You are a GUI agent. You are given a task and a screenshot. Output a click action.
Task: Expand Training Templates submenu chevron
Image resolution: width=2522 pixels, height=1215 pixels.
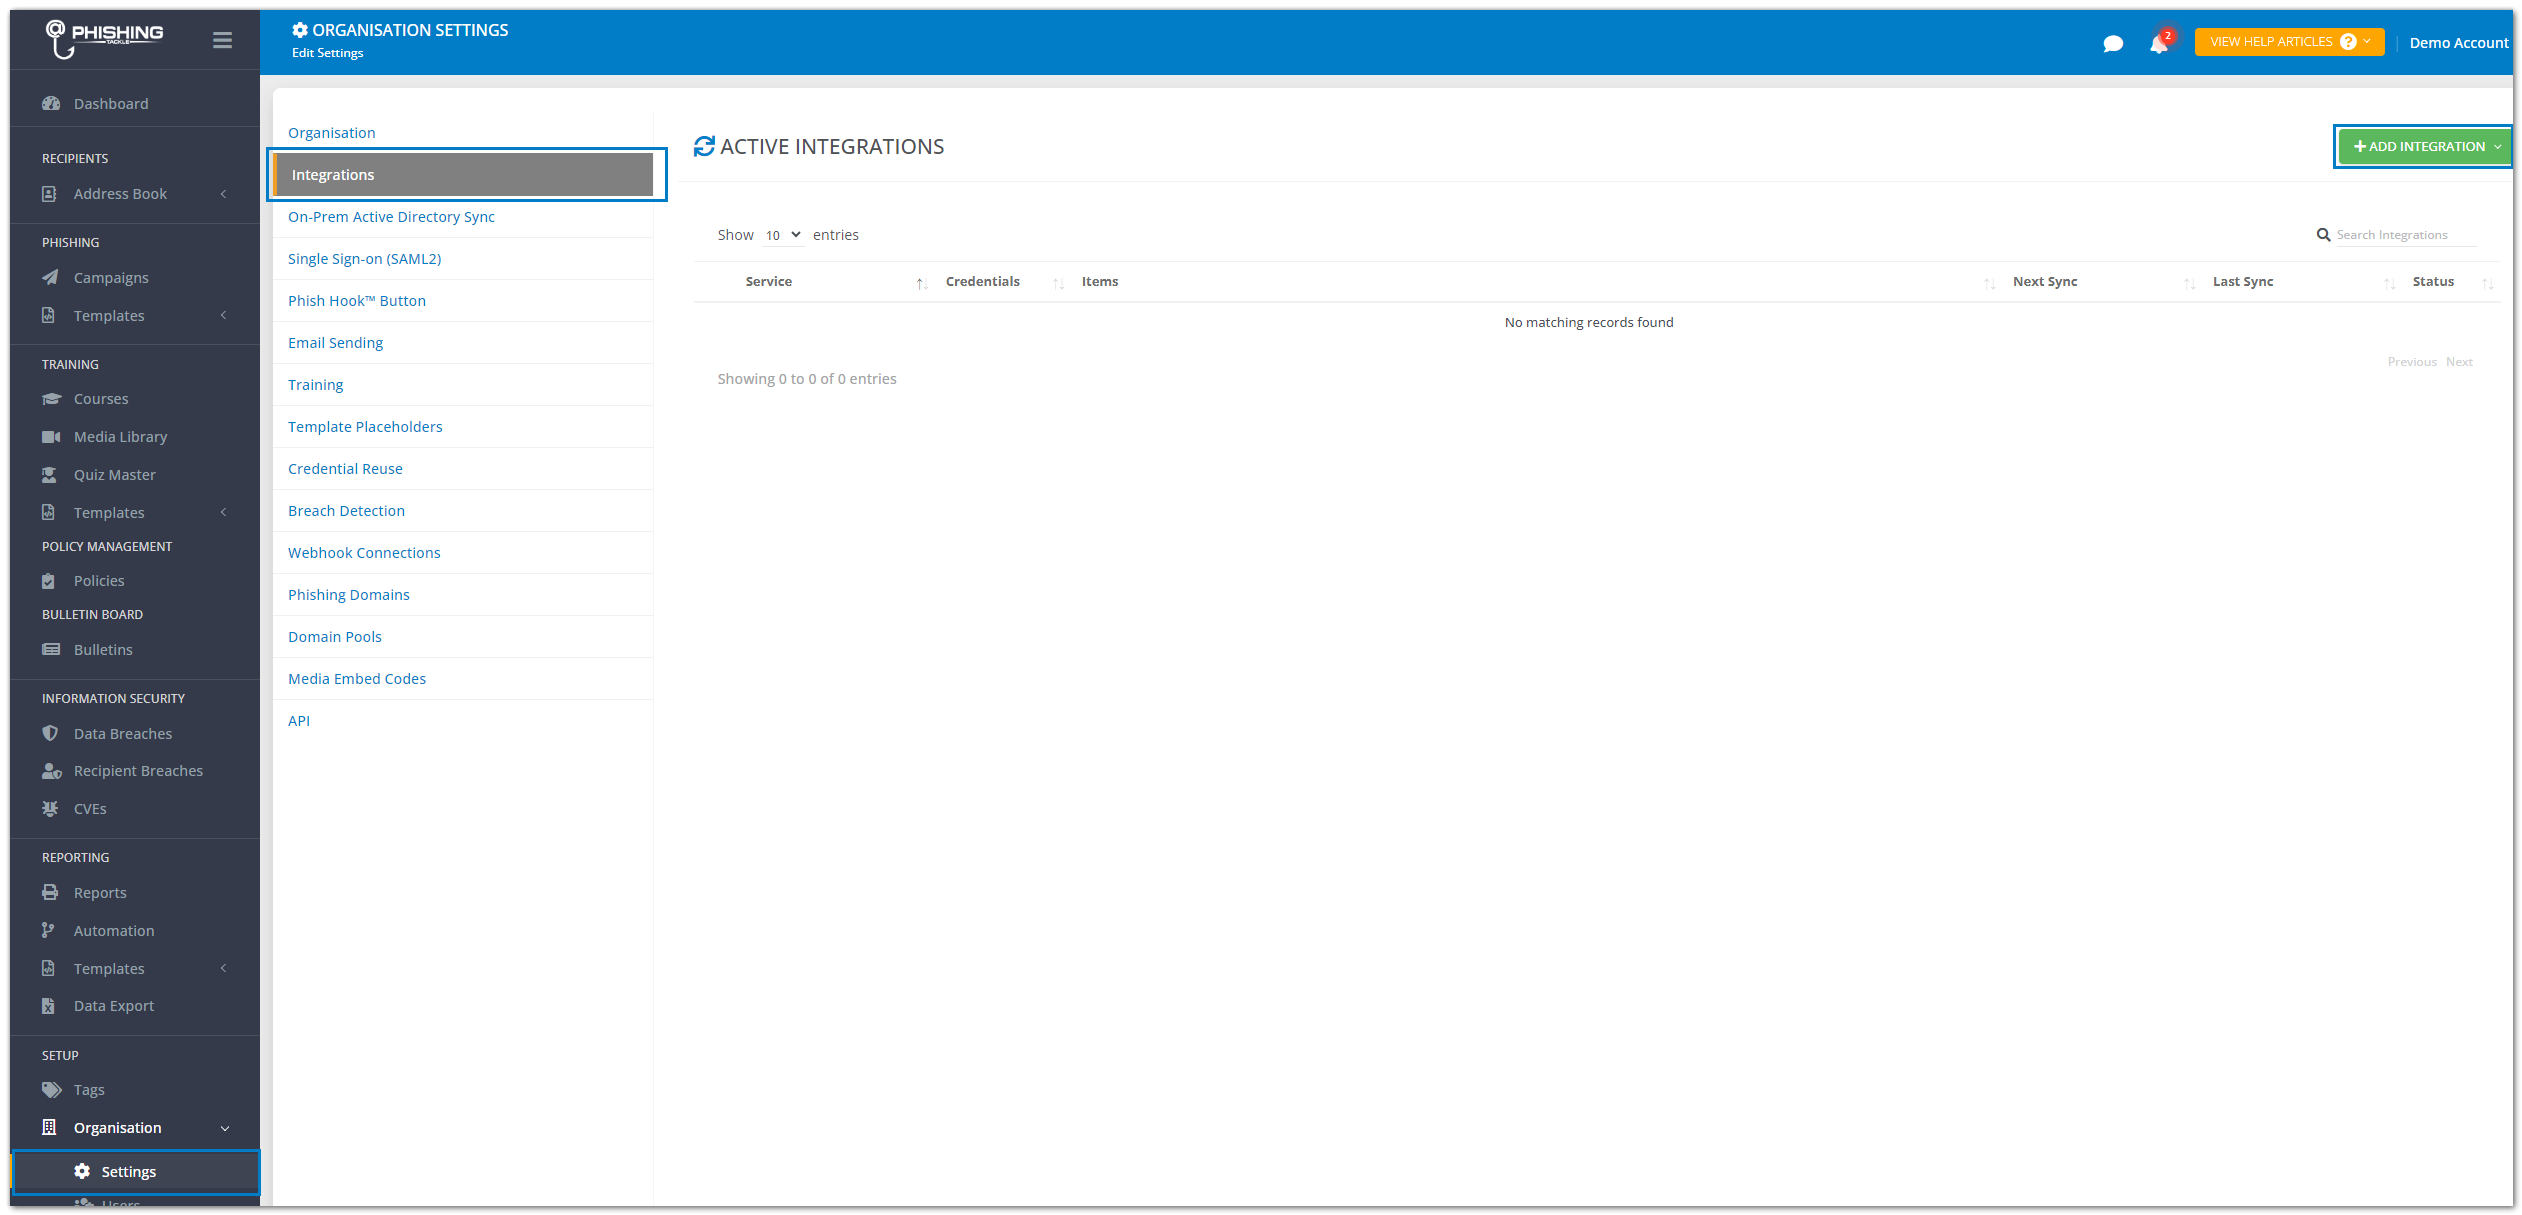pos(223,512)
